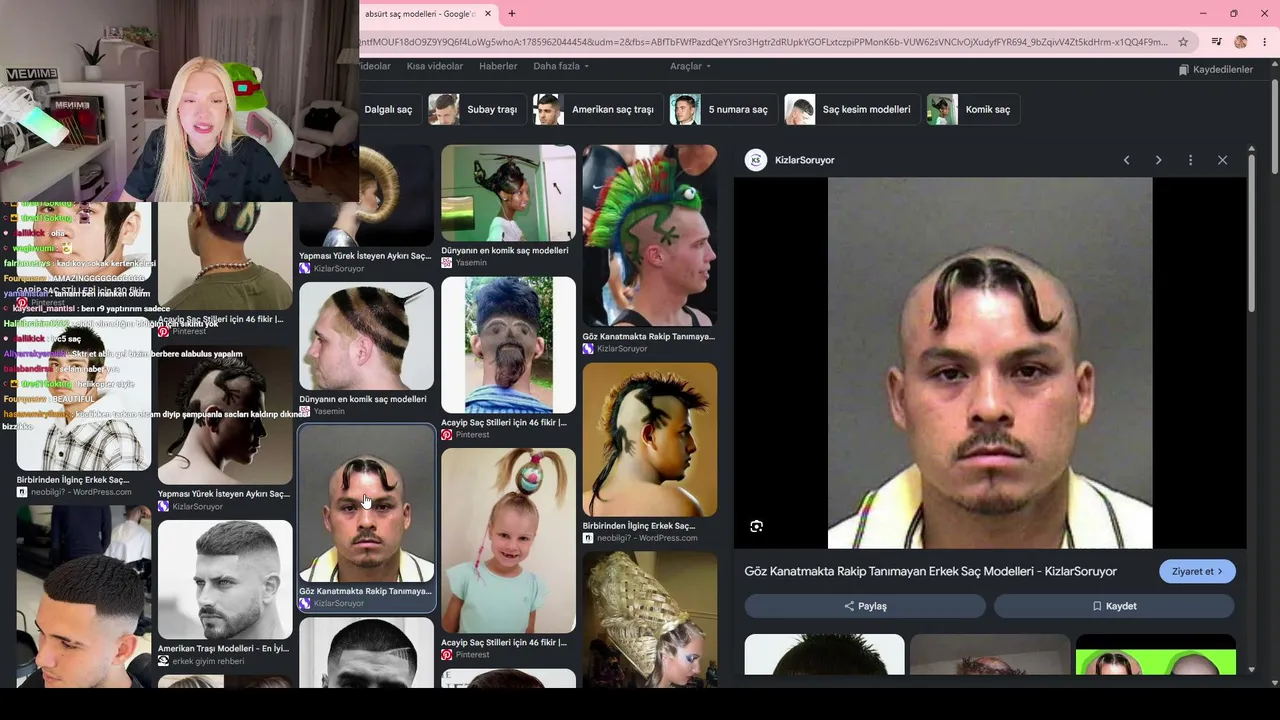Viewport: 1280px width, 720px height.
Task: Show previous image in preview panel
Action: tap(1126, 160)
